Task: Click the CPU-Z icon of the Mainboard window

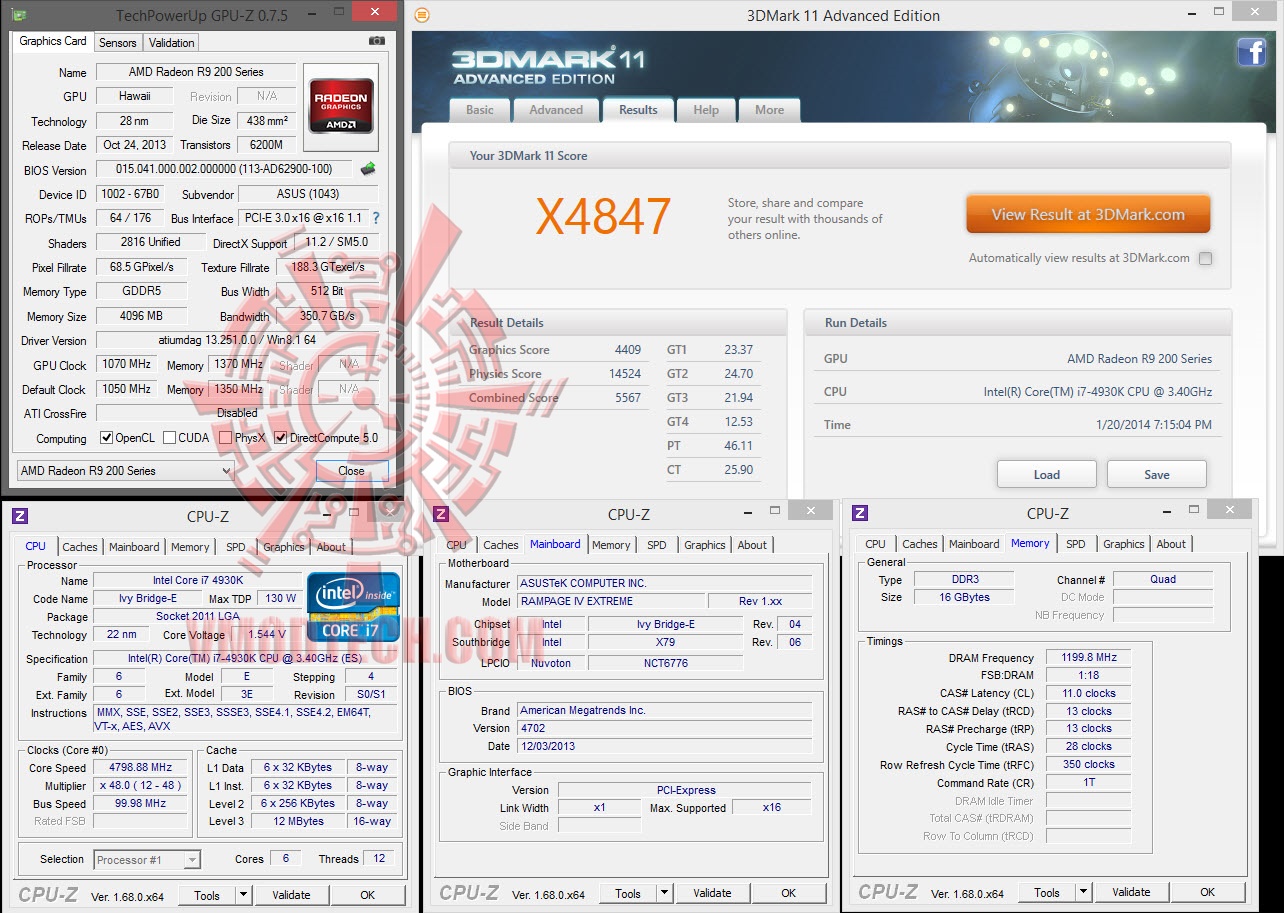Action: point(441,514)
